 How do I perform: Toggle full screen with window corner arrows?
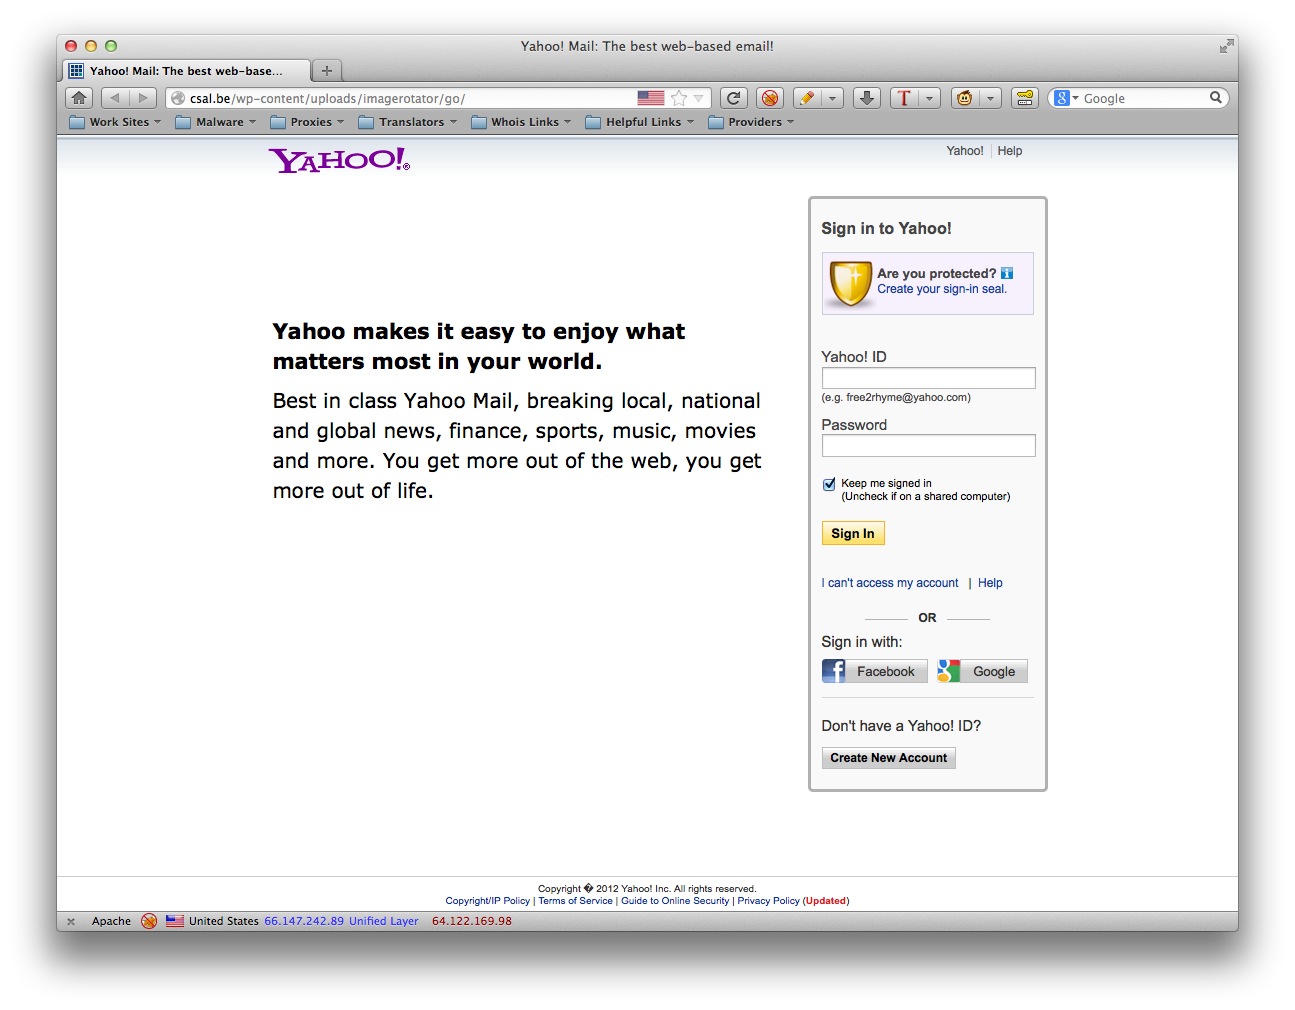[x=1226, y=46]
